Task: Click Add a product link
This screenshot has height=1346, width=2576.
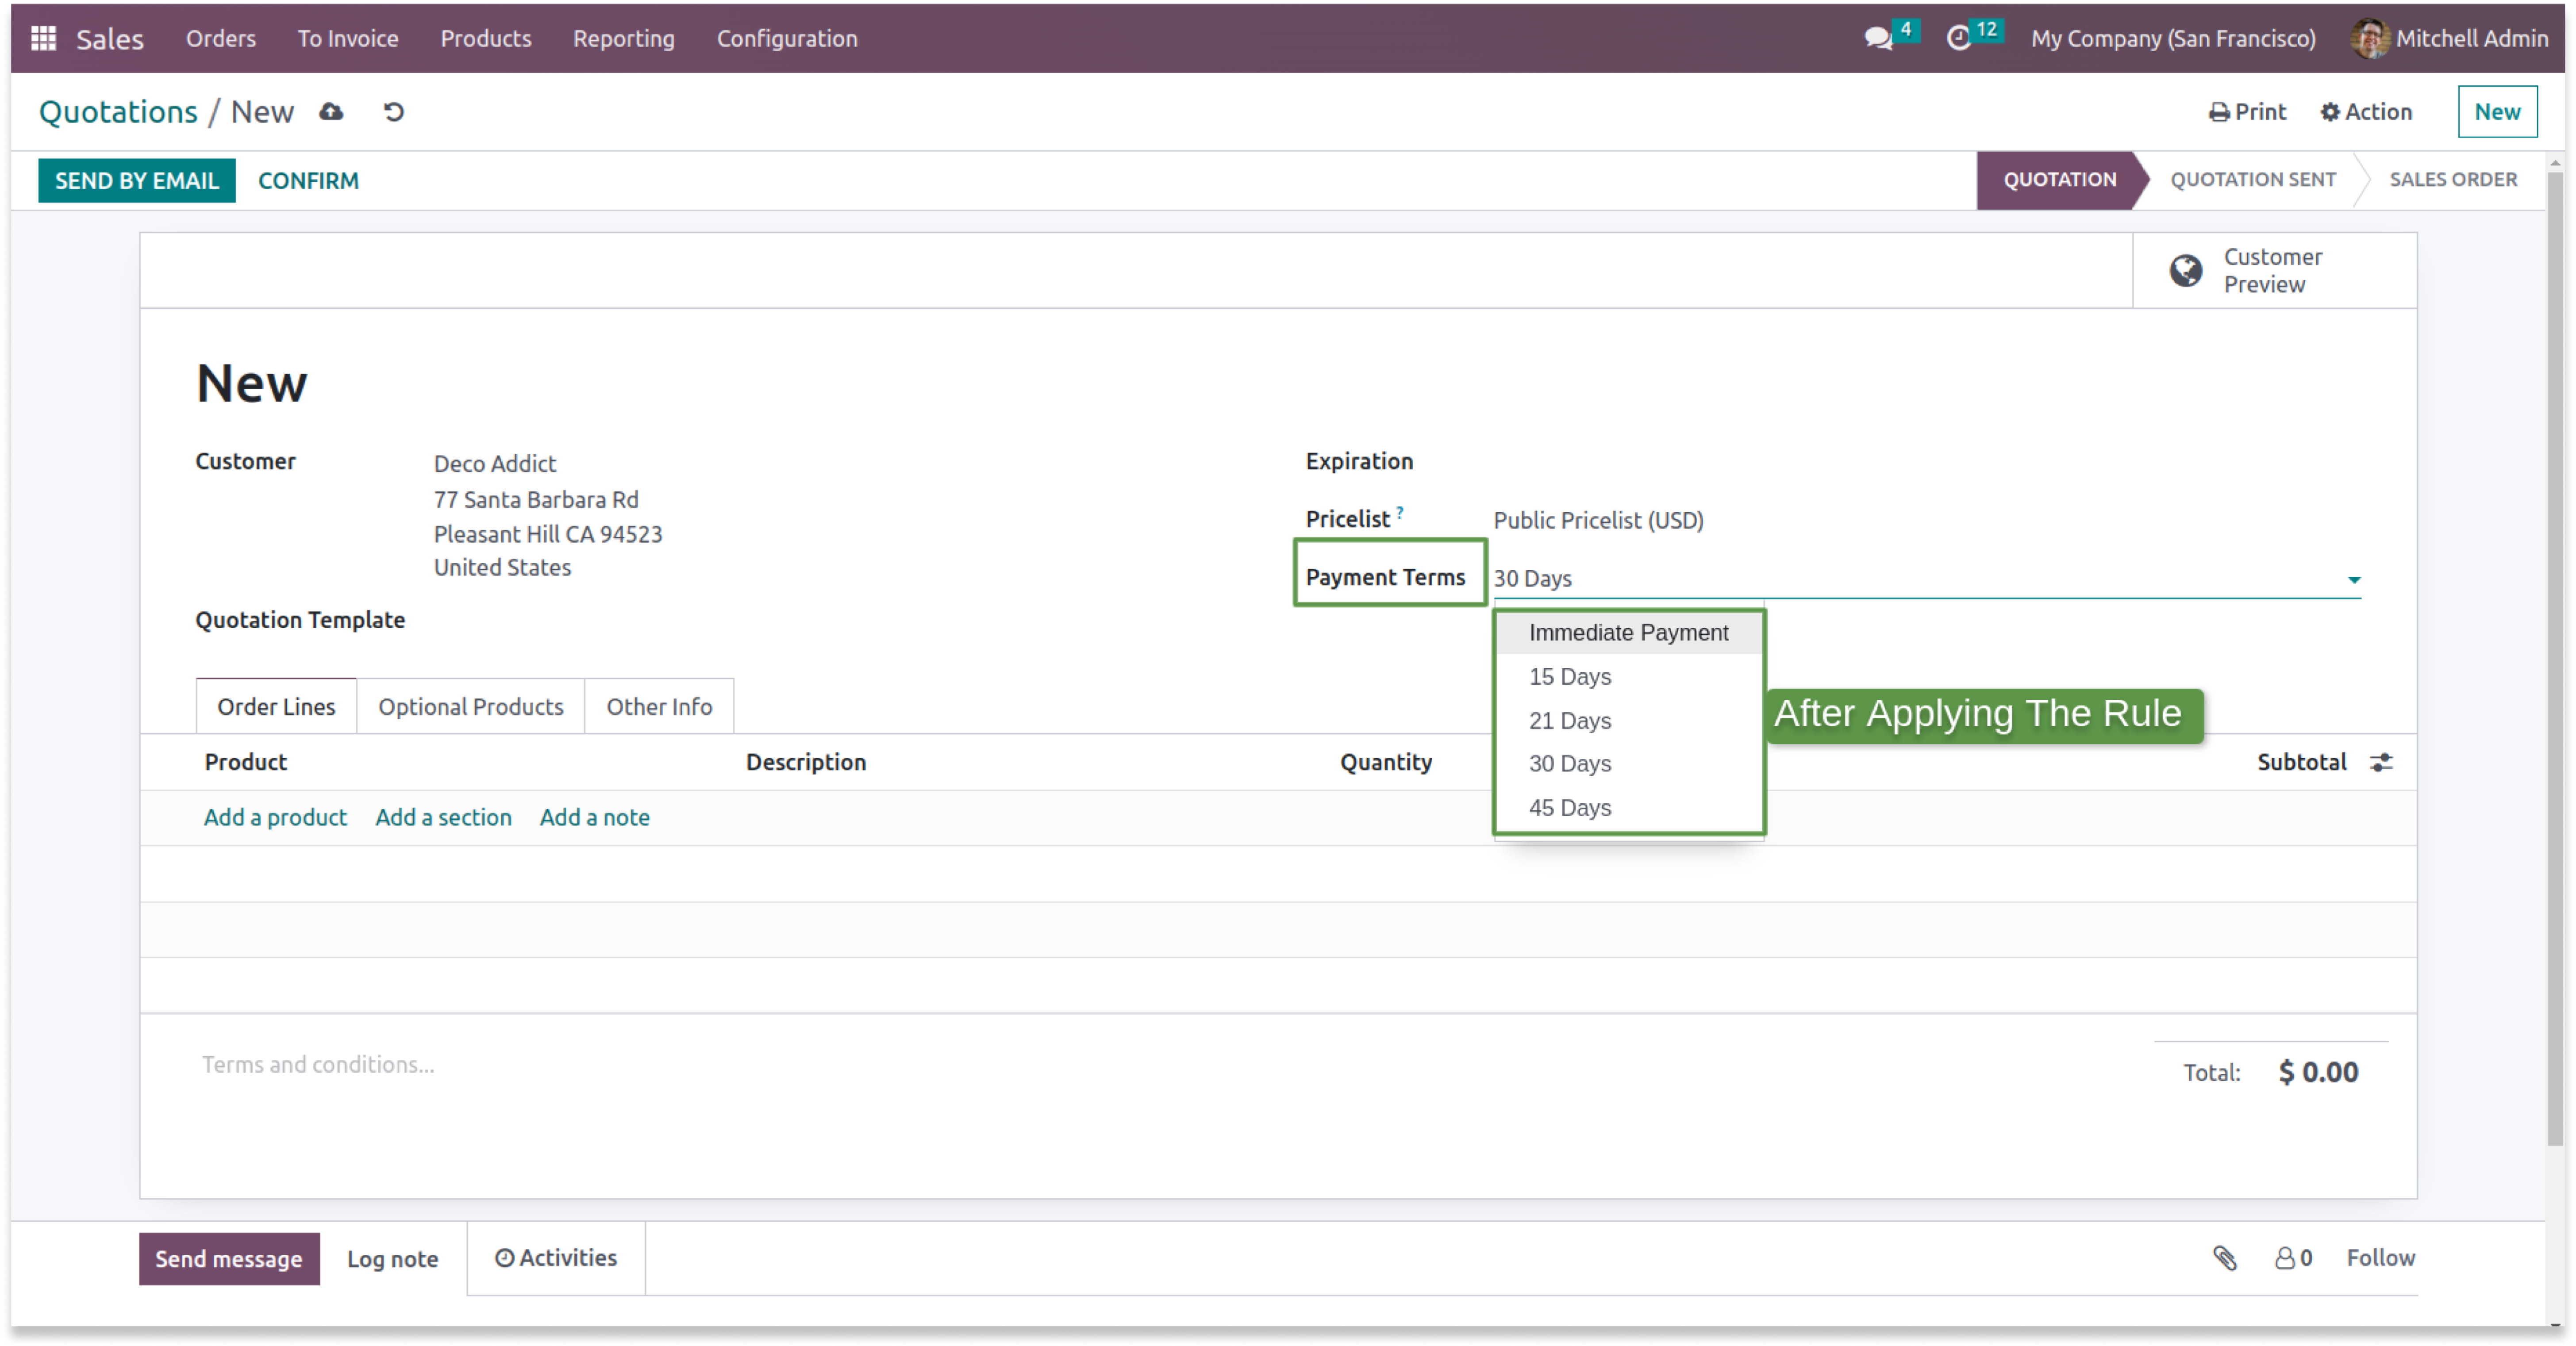Action: tap(275, 817)
